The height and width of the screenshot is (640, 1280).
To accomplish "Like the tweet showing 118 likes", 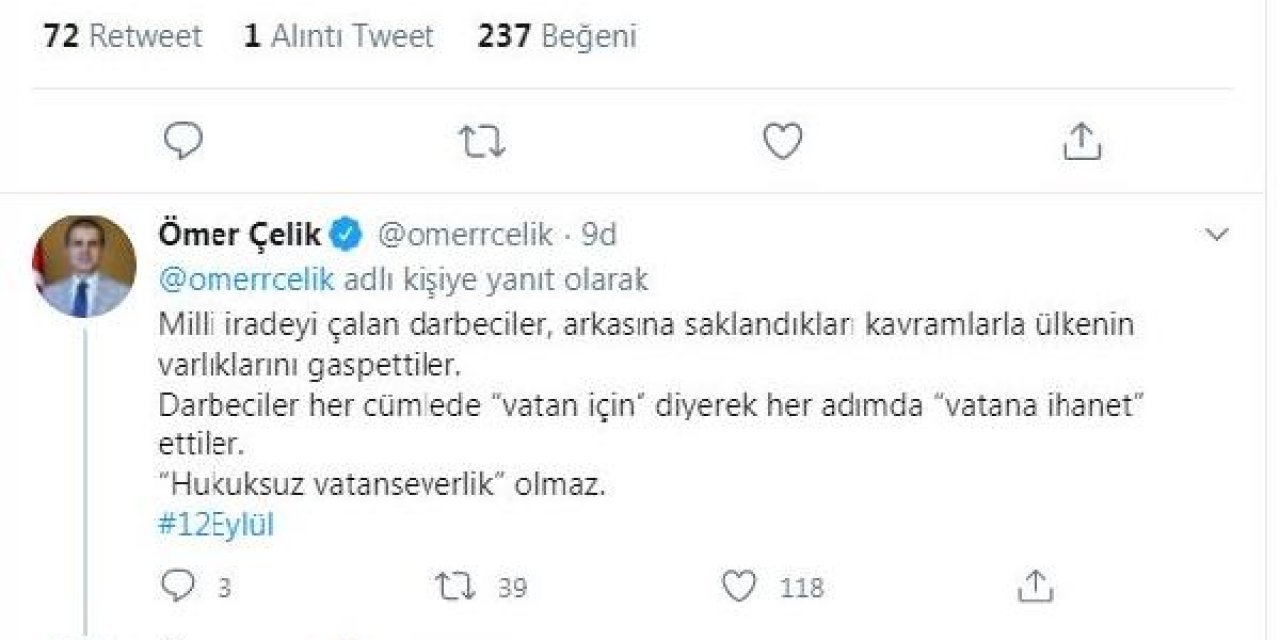I will tap(737, 586).
